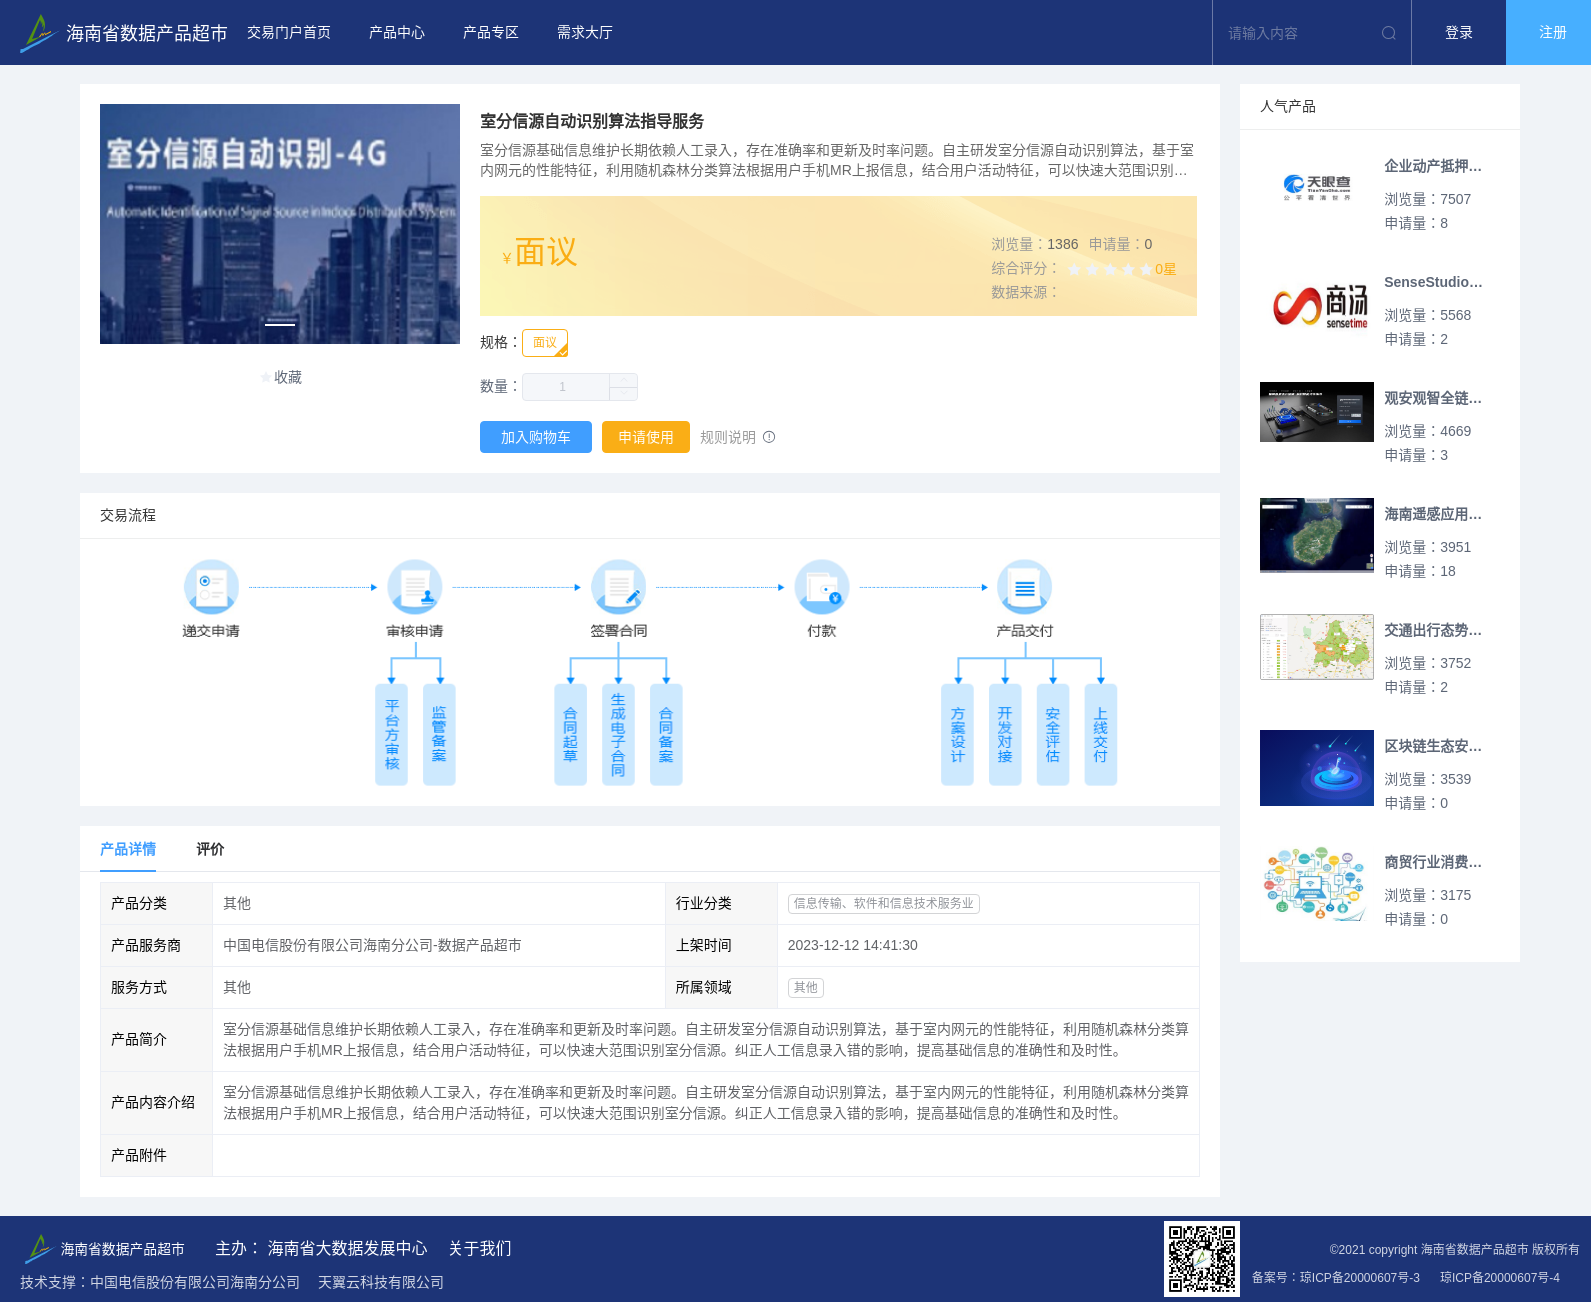Click the 规则说明 info icon
This screenshot has width=1591, height=1302.
coord(769,437)
